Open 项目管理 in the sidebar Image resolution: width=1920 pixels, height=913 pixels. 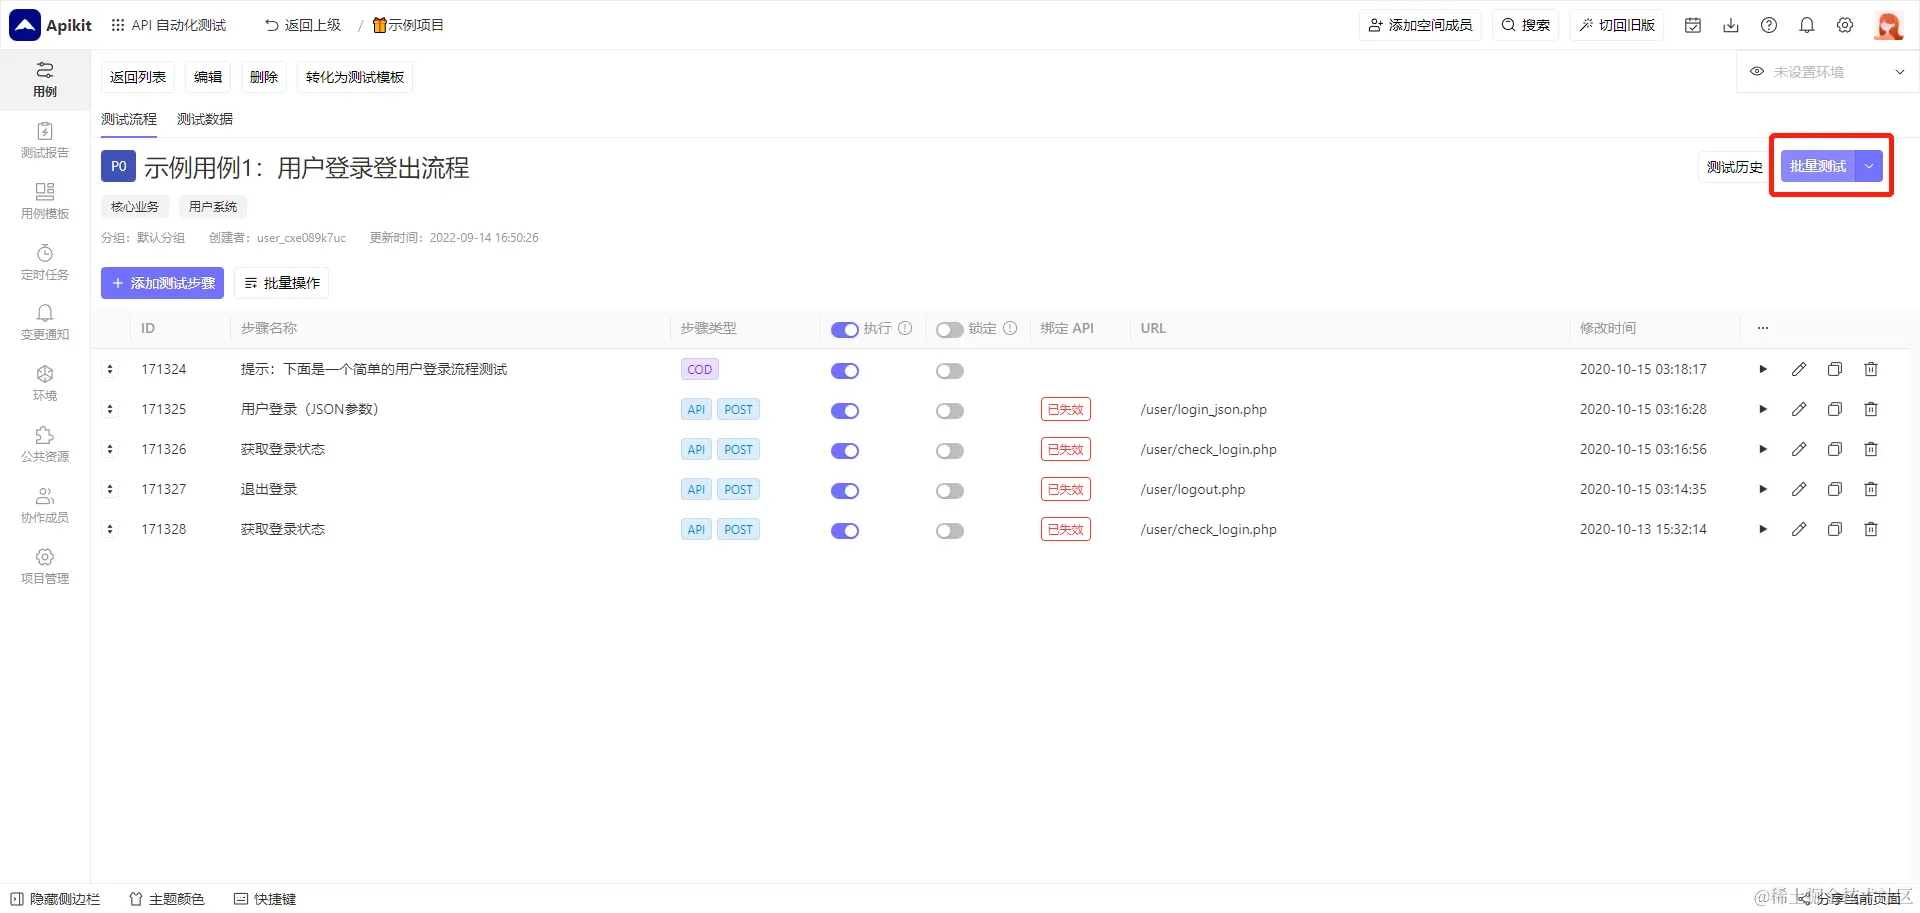[45, 567]
